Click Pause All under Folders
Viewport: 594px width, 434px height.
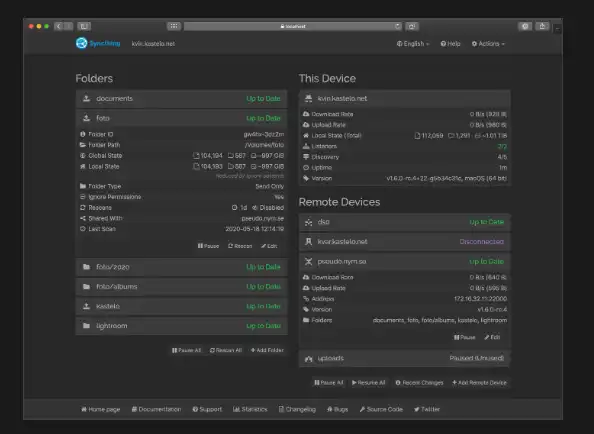186,350
